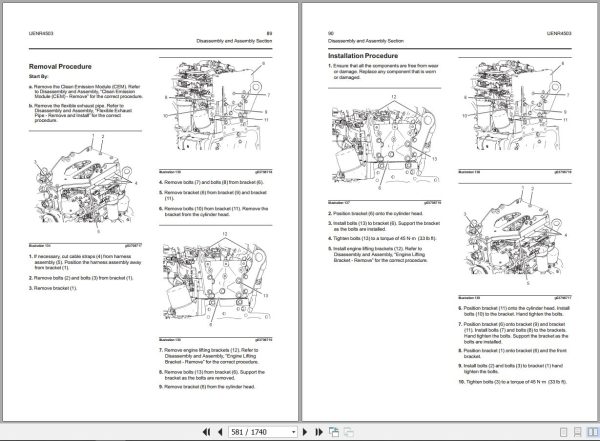Click step 10 Tighten bolts torque text
The width and height of the screenshot is (600, 441).
coord(512,382)
